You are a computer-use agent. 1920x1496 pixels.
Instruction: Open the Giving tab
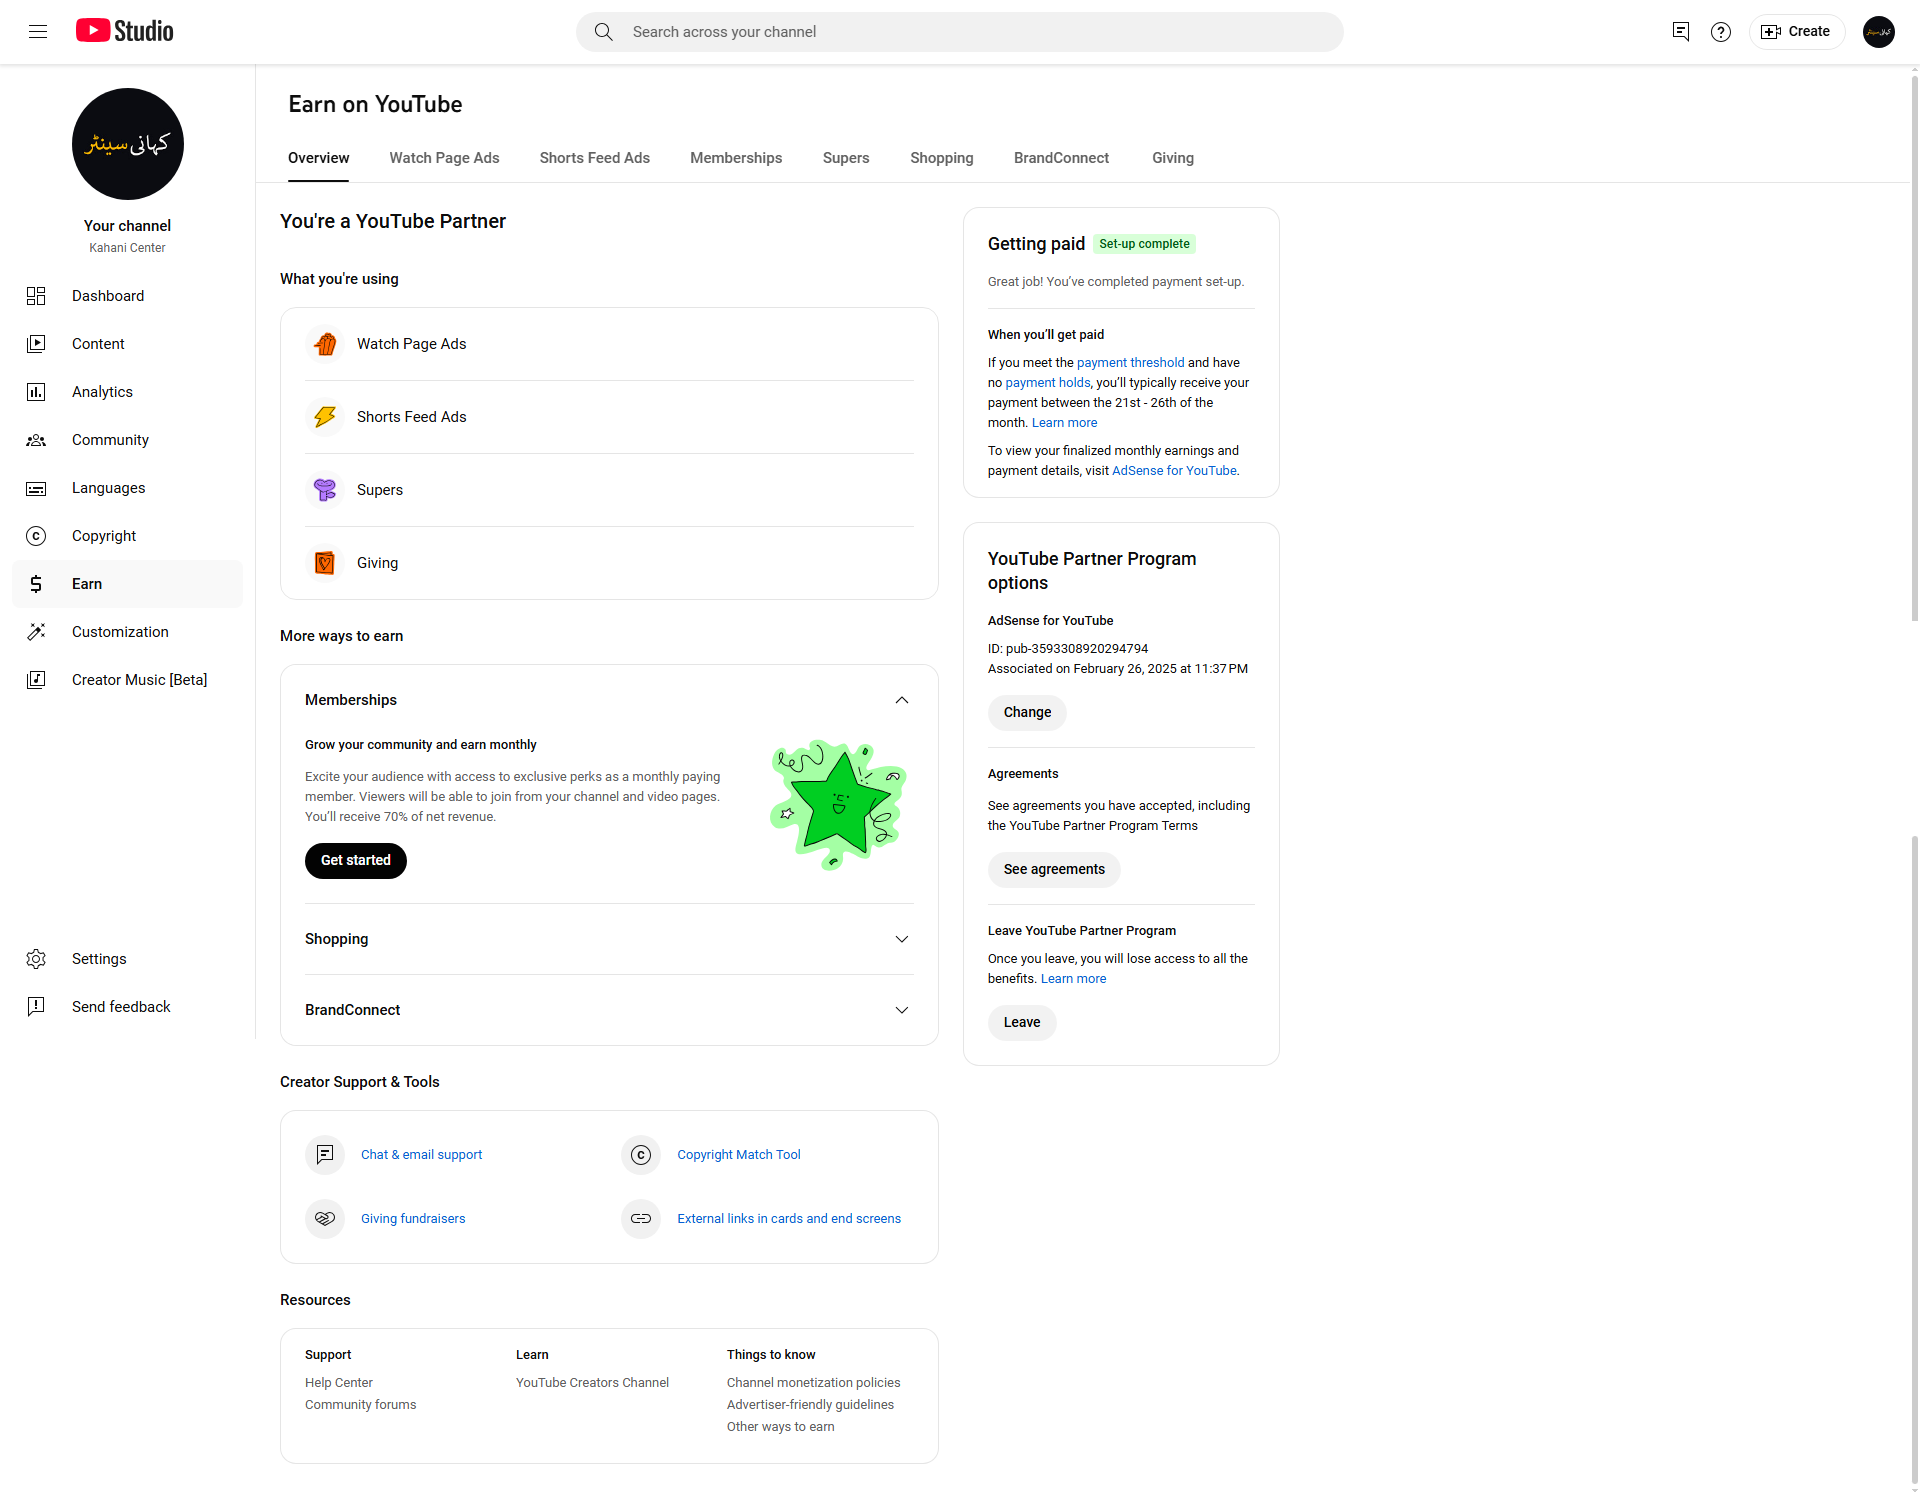tap(1173, 158)
